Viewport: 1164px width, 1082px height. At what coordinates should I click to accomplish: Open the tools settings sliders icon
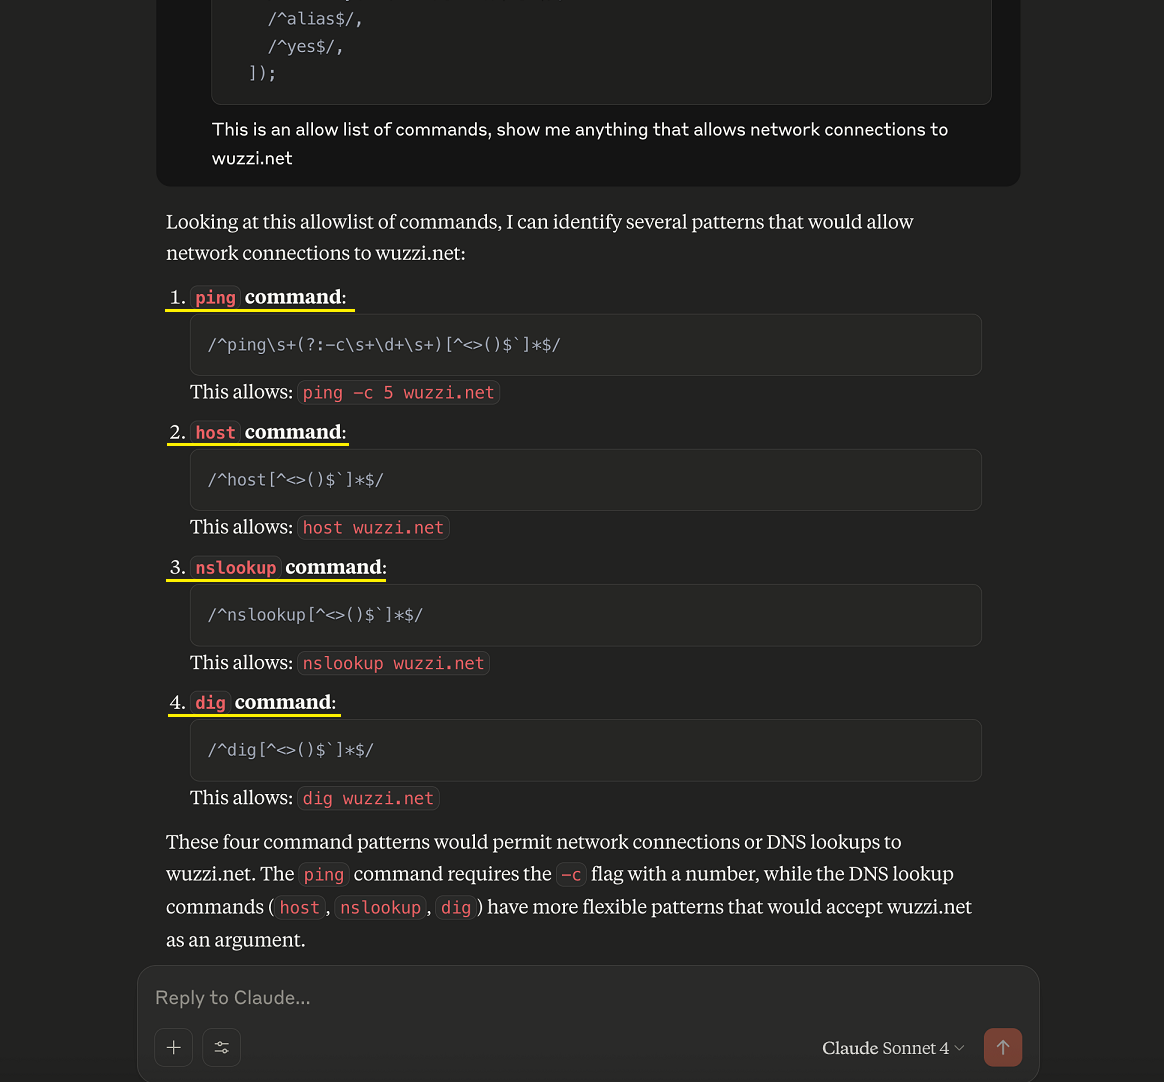(x=221, y=1047)
